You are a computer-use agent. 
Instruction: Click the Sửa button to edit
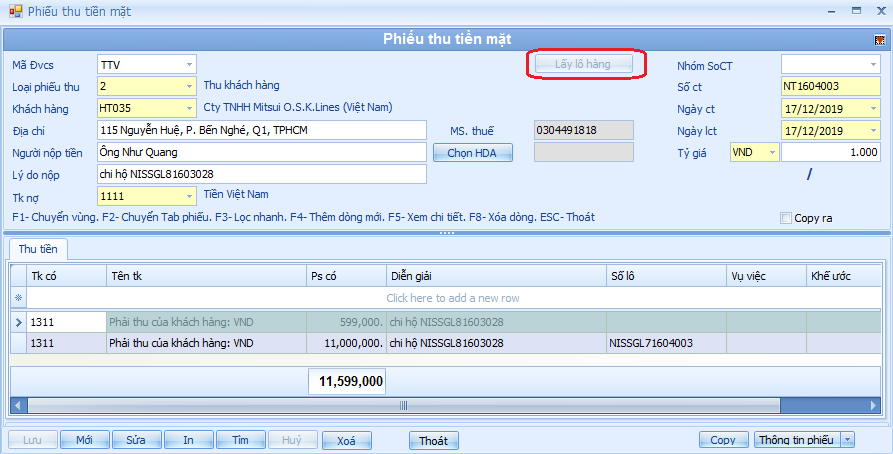[x=136, y=440]
